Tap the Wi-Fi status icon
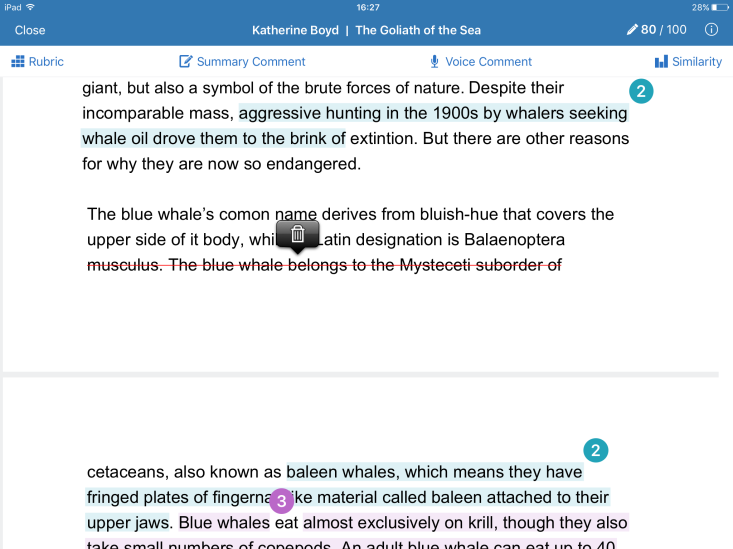Image resolution: width=733 pixels, height=549 pixels. click(x=30, y=7)
